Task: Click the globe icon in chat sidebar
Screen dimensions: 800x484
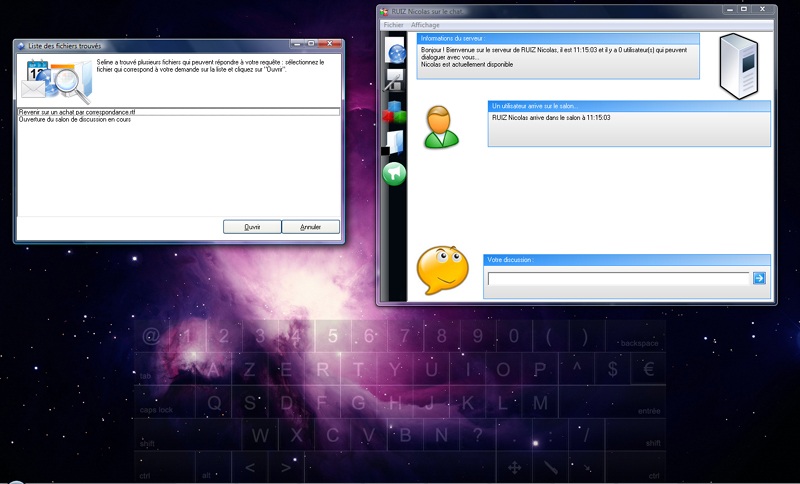Action: point(396,53)
